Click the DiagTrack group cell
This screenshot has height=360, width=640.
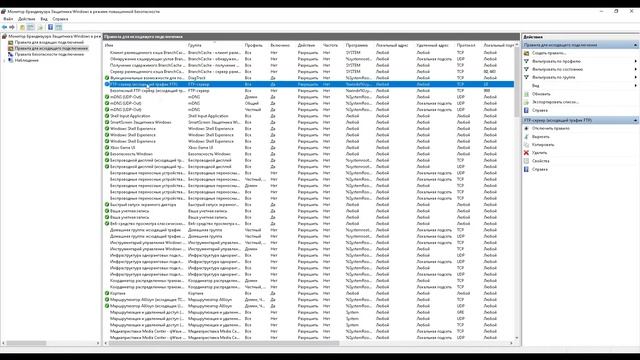[x=198, y=78]
